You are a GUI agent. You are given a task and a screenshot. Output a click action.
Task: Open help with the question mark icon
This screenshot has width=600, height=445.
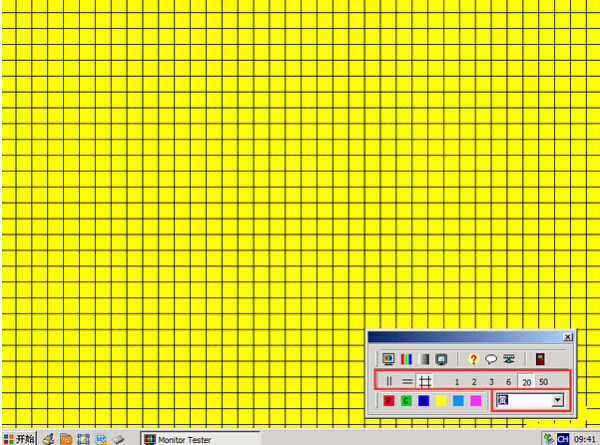pyautogui.click(x=473, y=359)
